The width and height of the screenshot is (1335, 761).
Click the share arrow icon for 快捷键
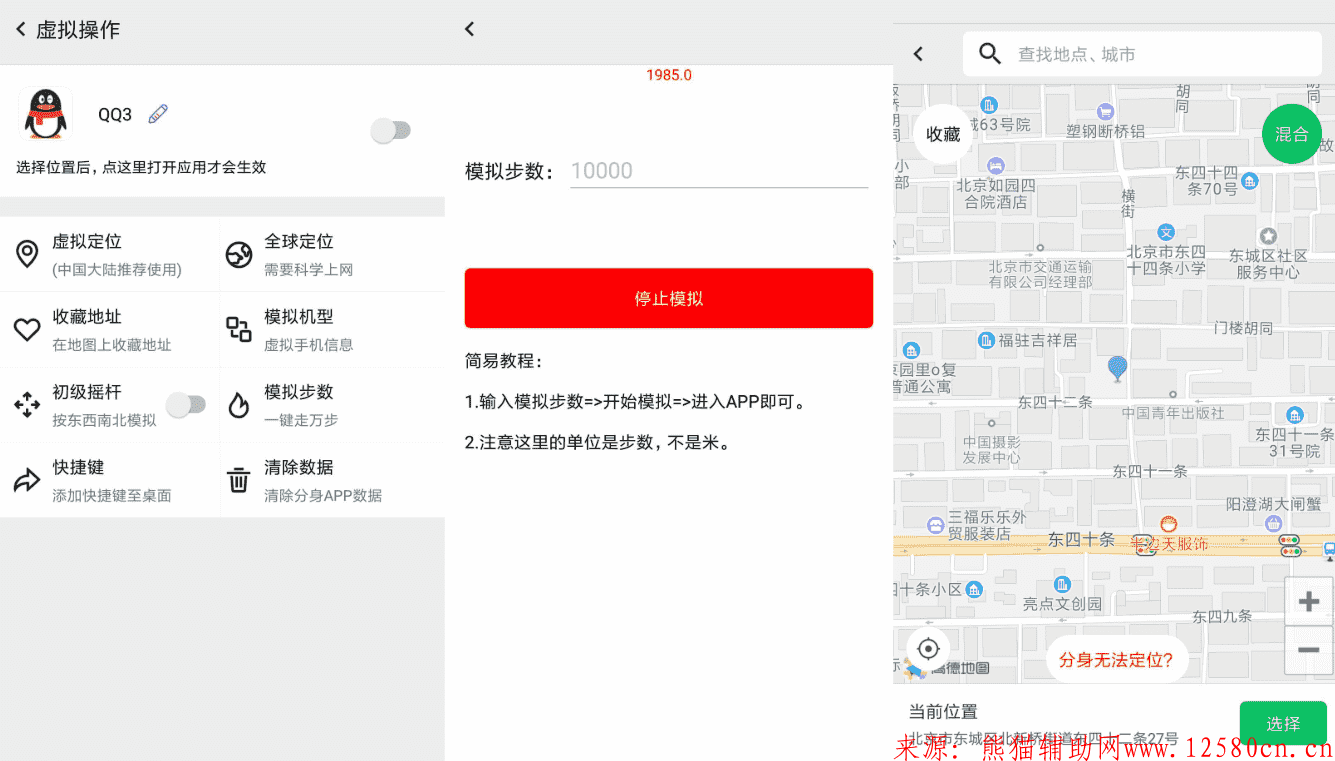(27, 481)
